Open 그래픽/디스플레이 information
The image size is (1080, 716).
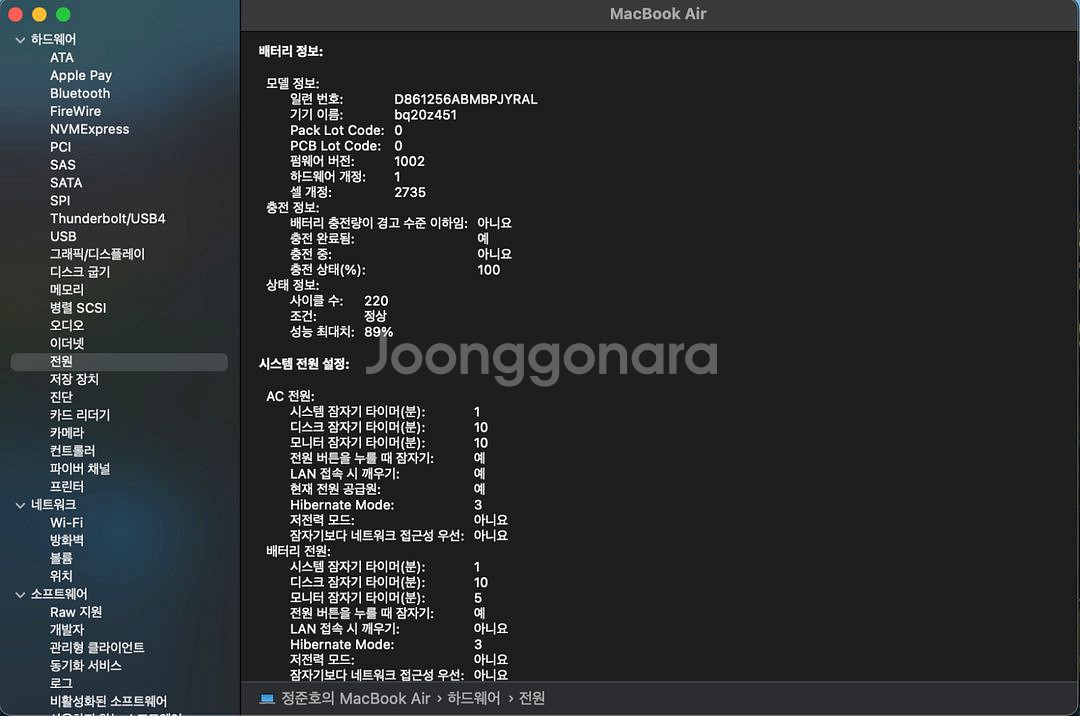tap(97, 254)
